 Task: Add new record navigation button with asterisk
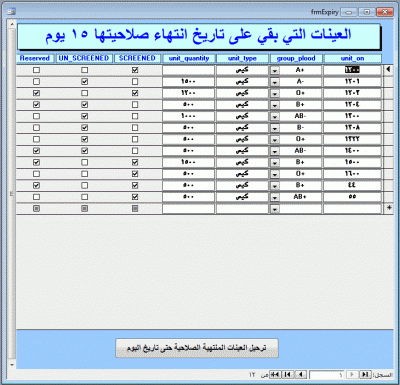[275, 375]
